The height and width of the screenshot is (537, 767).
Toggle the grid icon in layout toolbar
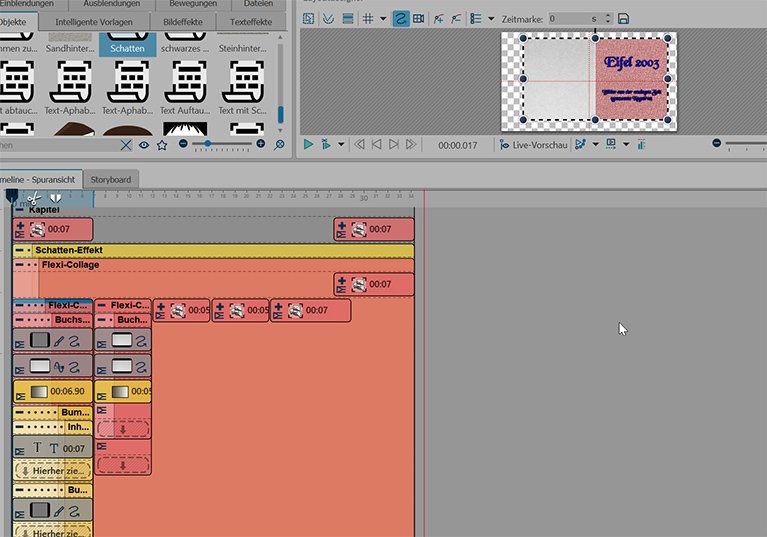367,18
